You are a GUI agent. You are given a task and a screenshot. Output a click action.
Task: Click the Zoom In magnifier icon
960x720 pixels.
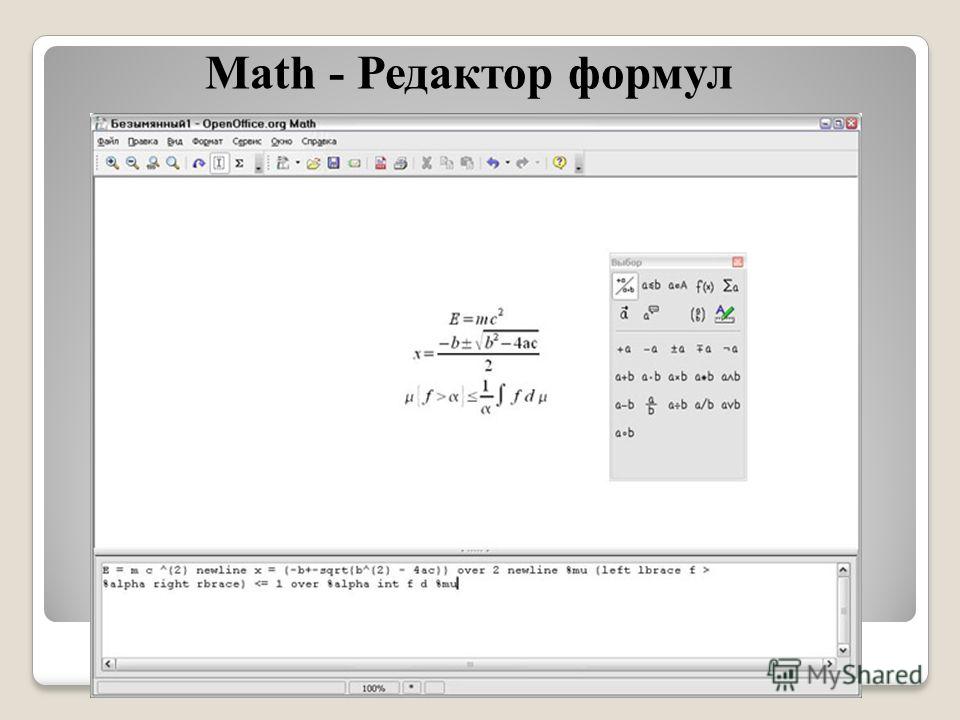pos(112,163)
